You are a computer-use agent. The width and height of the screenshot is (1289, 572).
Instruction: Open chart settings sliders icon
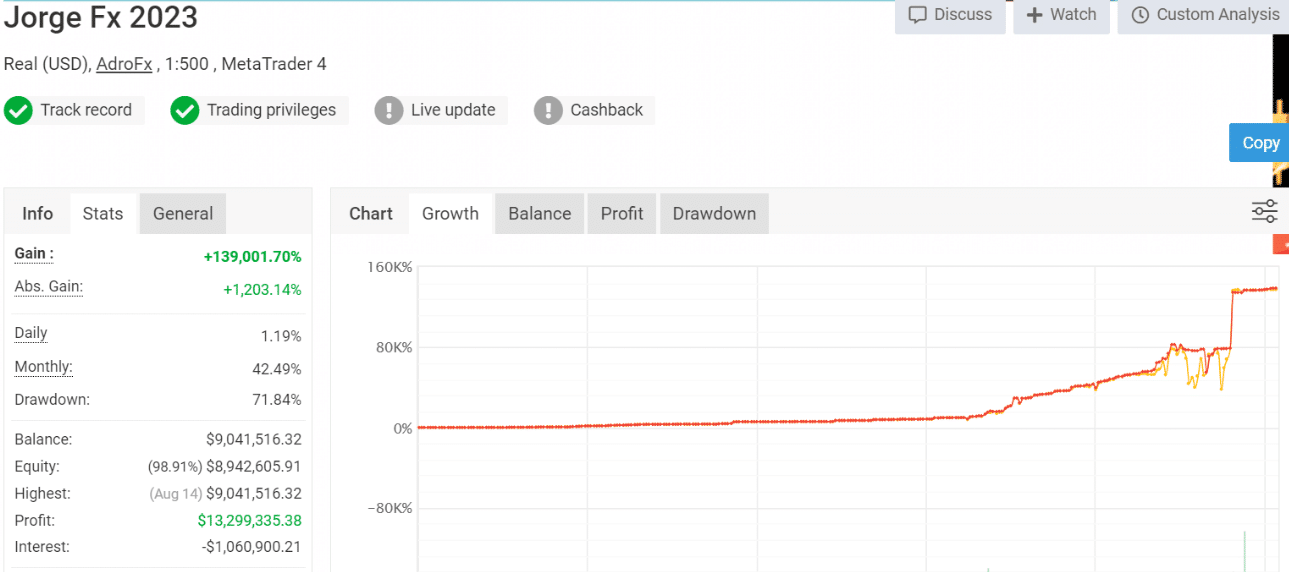1264,211
